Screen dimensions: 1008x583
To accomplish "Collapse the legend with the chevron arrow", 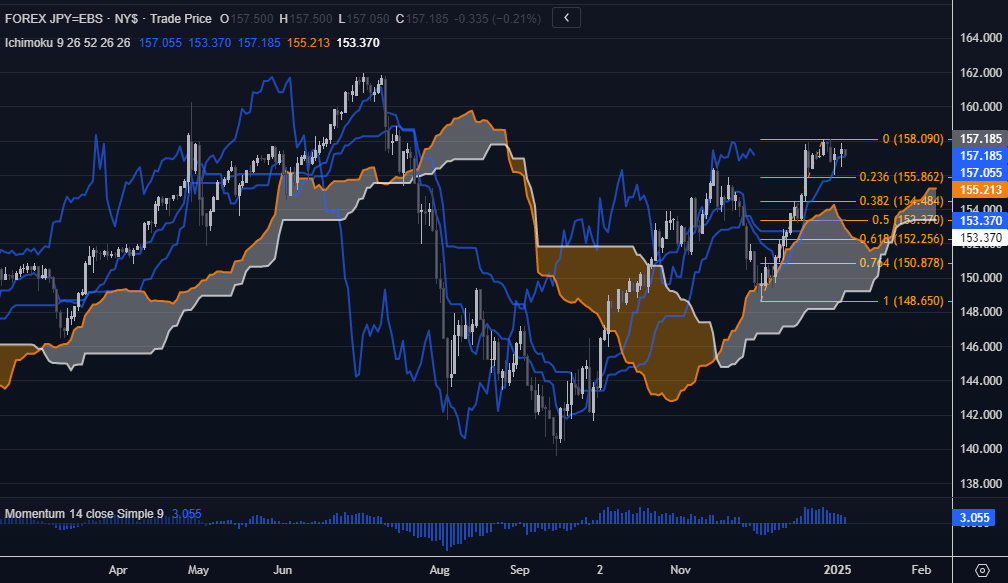I will (x=566, y=17).
